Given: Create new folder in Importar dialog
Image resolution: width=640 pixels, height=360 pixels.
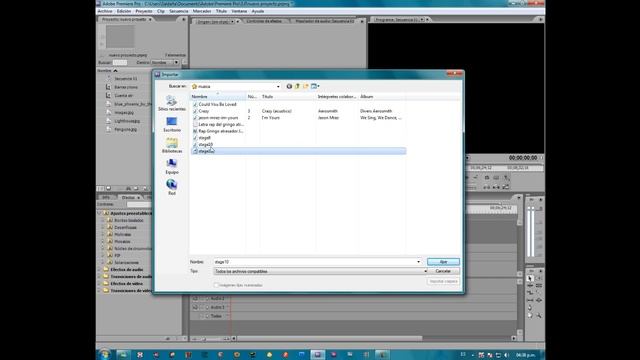Looking at the screenshot, I should click(x=305, y=86).
